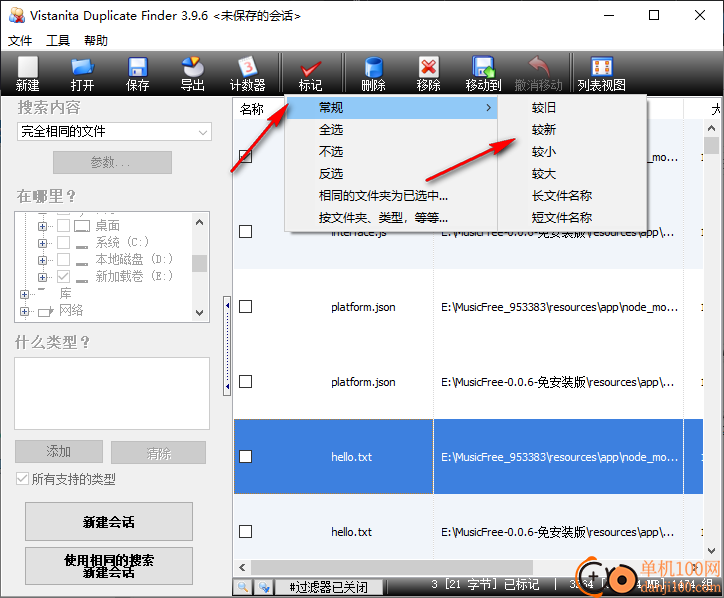Check the 本地磁盘 (D:) checkbox
Screen dimensions: 724x598
[64, 260]
